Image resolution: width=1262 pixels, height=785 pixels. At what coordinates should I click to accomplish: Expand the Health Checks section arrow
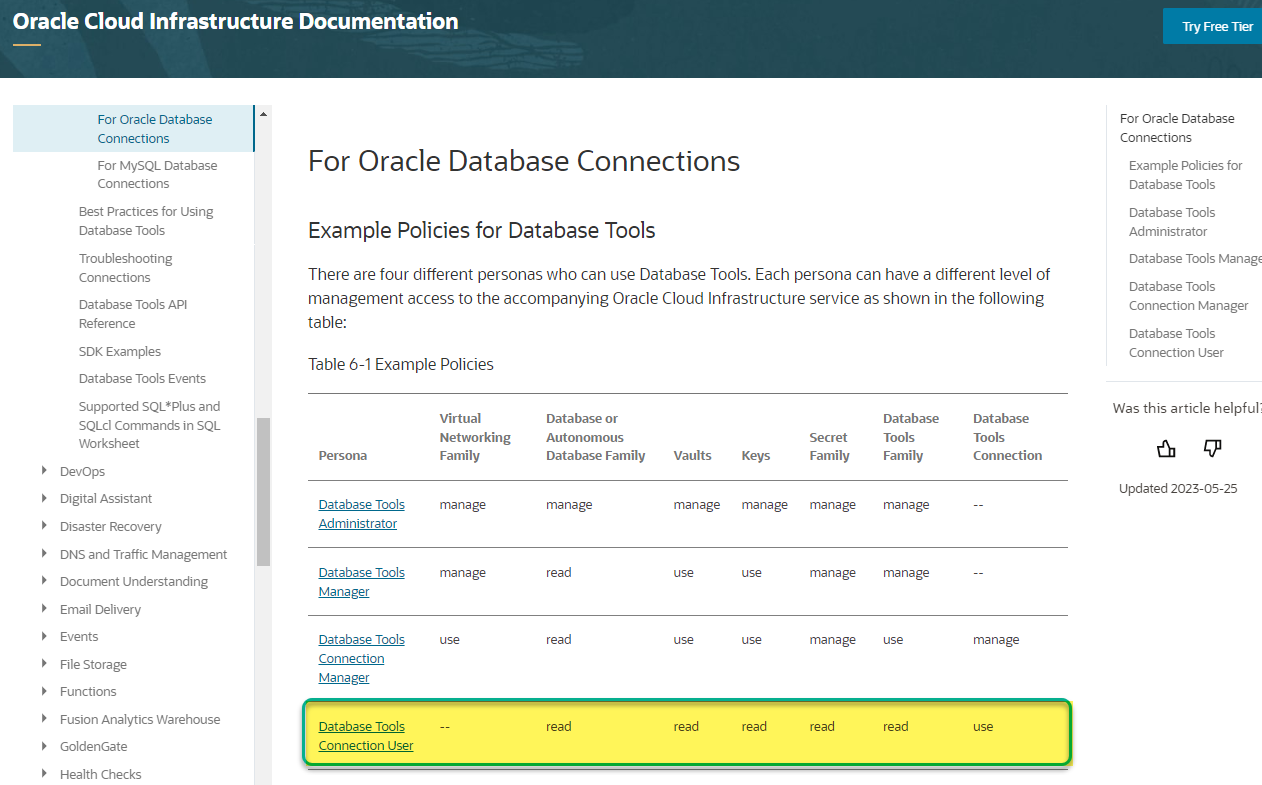click(44, 774)
